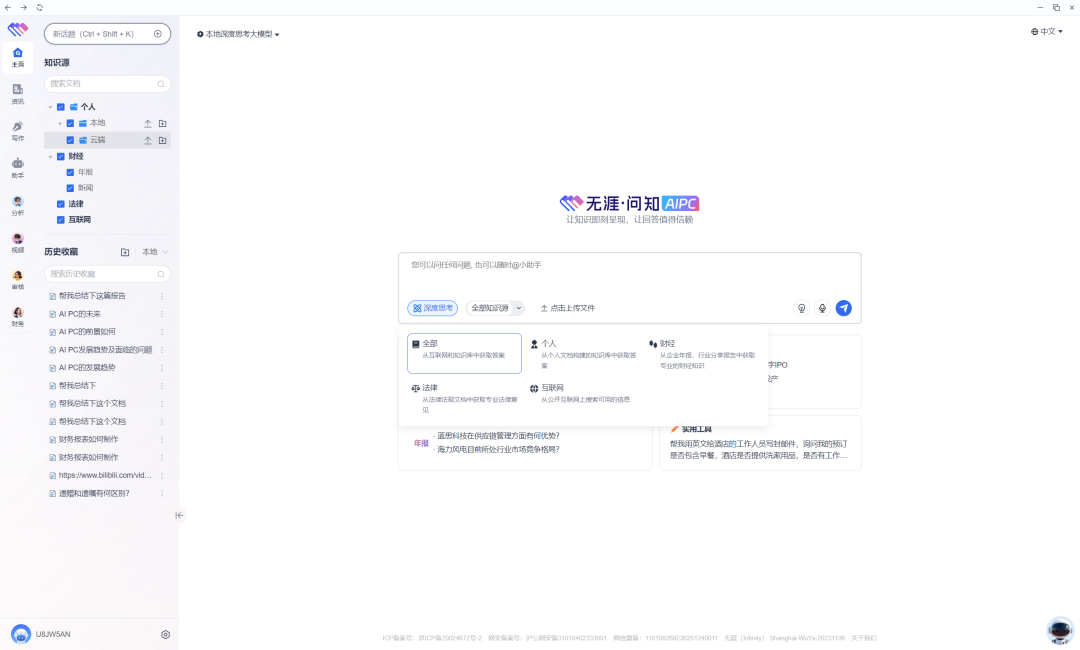Click the search icon in the 搜索历史收藏 box
The image size is (1080, 650).
click(160, 274)
